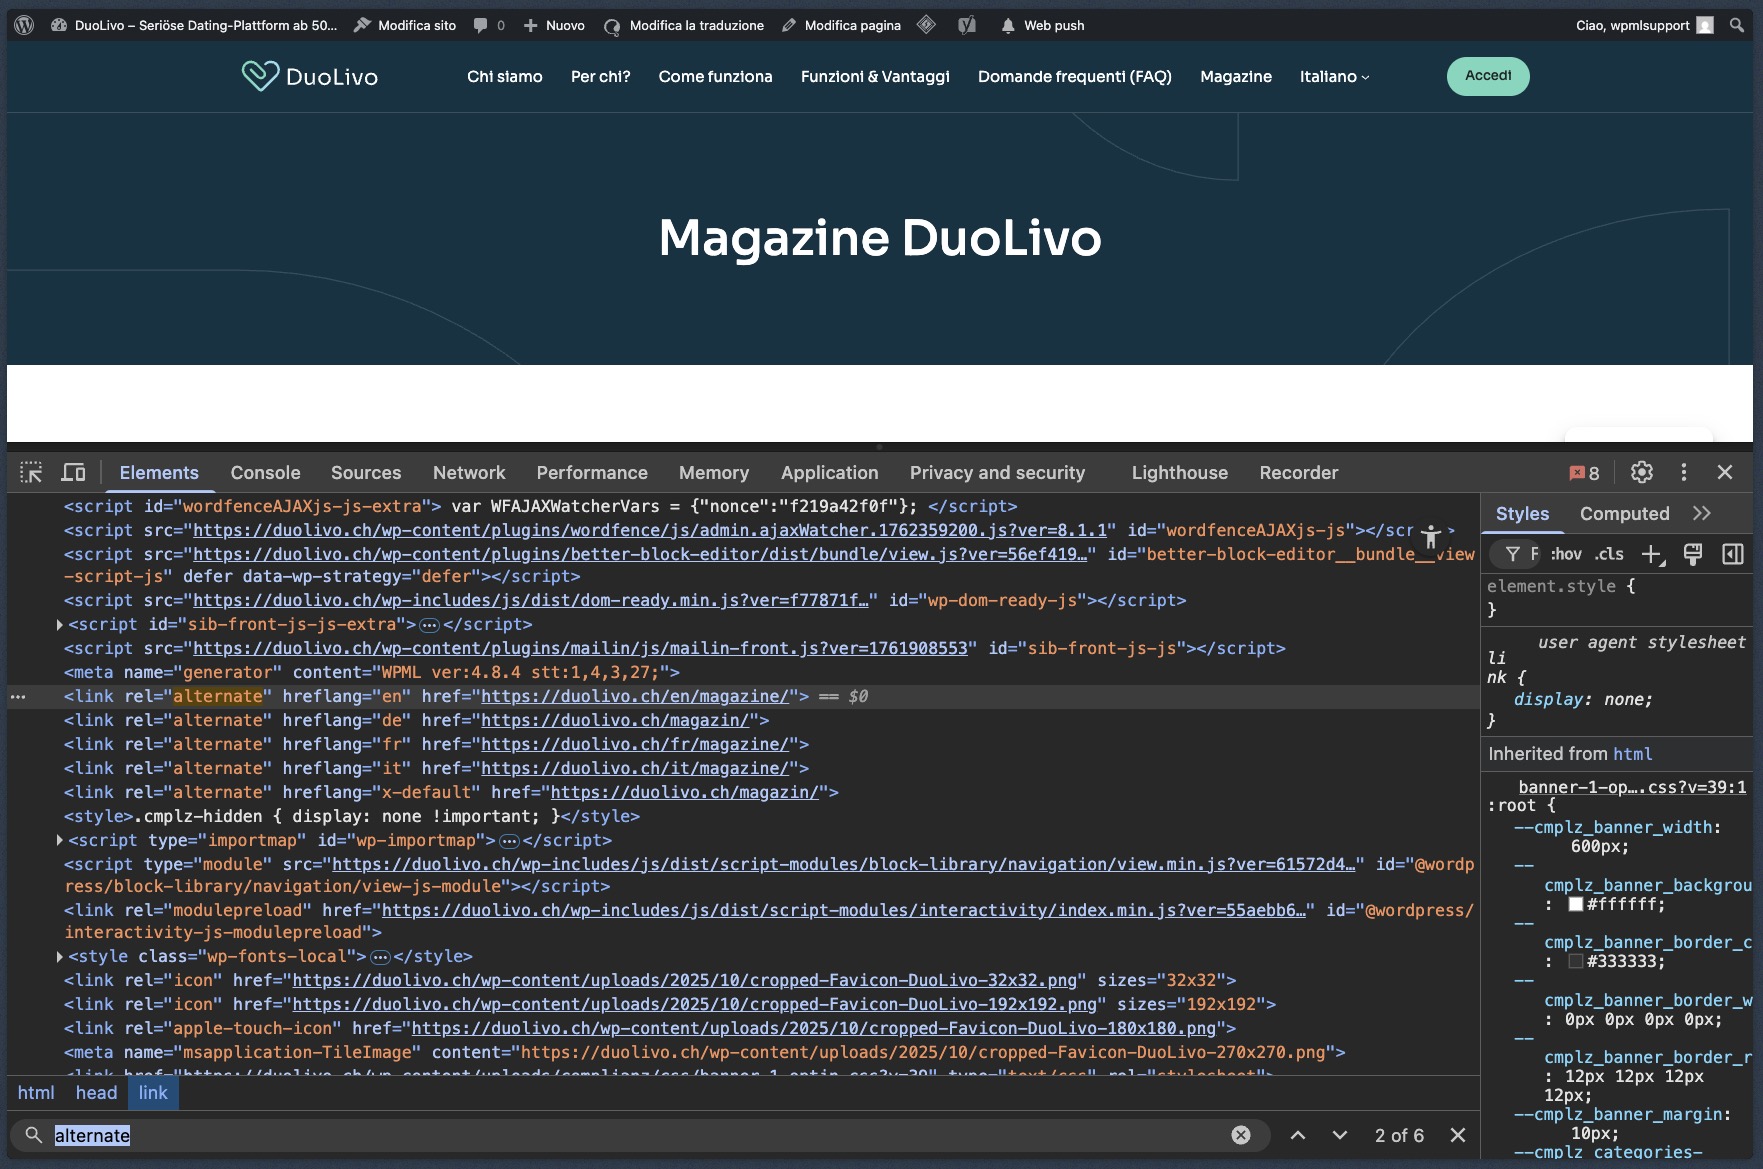Switch to the Network tab
The width and height of the screenshot is (1763, 1169).
coord(469,473)
